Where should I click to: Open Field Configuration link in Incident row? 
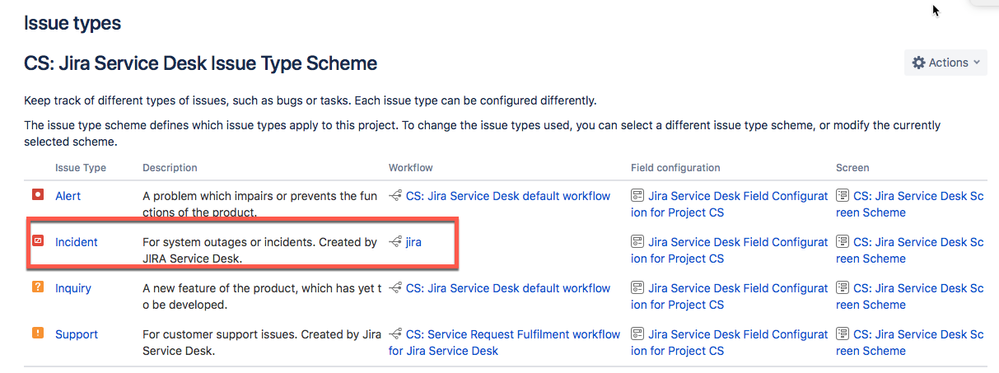point(730,250)
